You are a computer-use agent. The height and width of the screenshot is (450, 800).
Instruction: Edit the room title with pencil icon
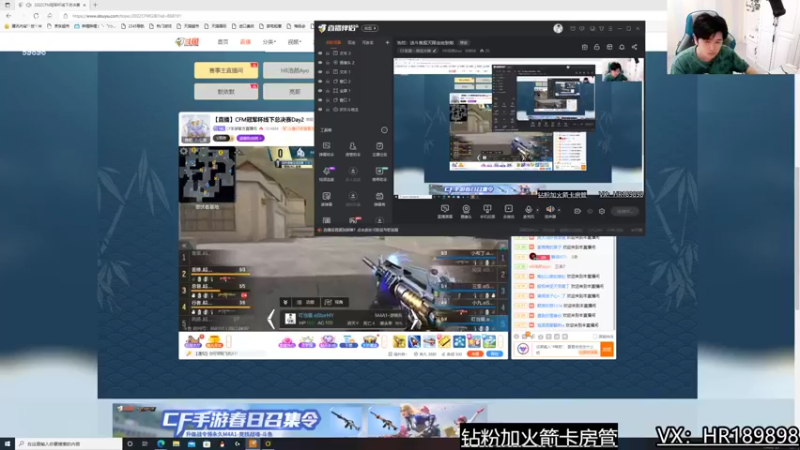point(435,51)
